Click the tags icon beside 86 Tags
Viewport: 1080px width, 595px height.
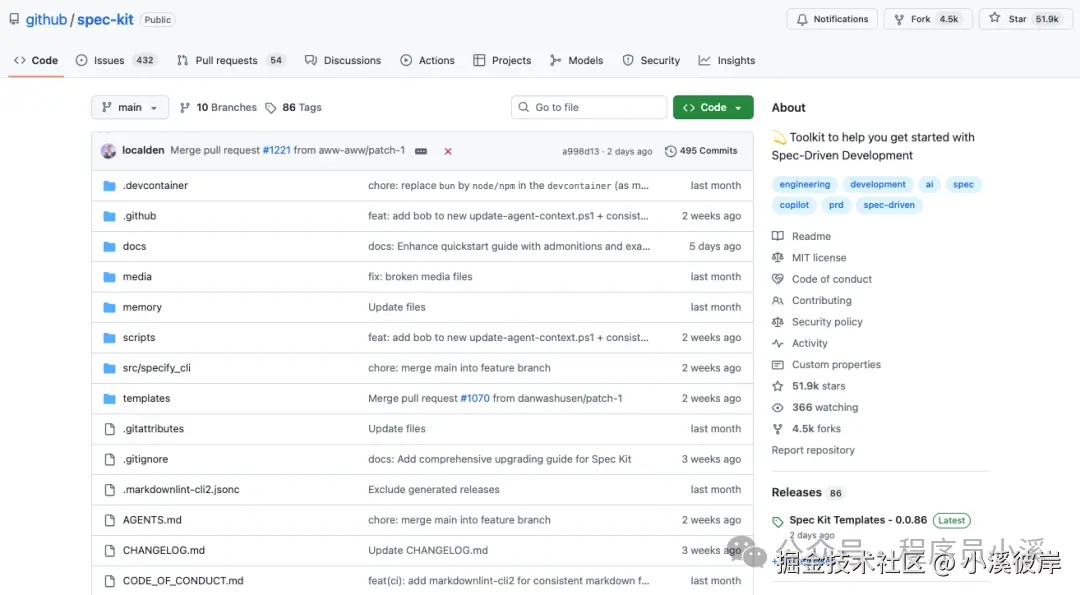pos(271,108)
